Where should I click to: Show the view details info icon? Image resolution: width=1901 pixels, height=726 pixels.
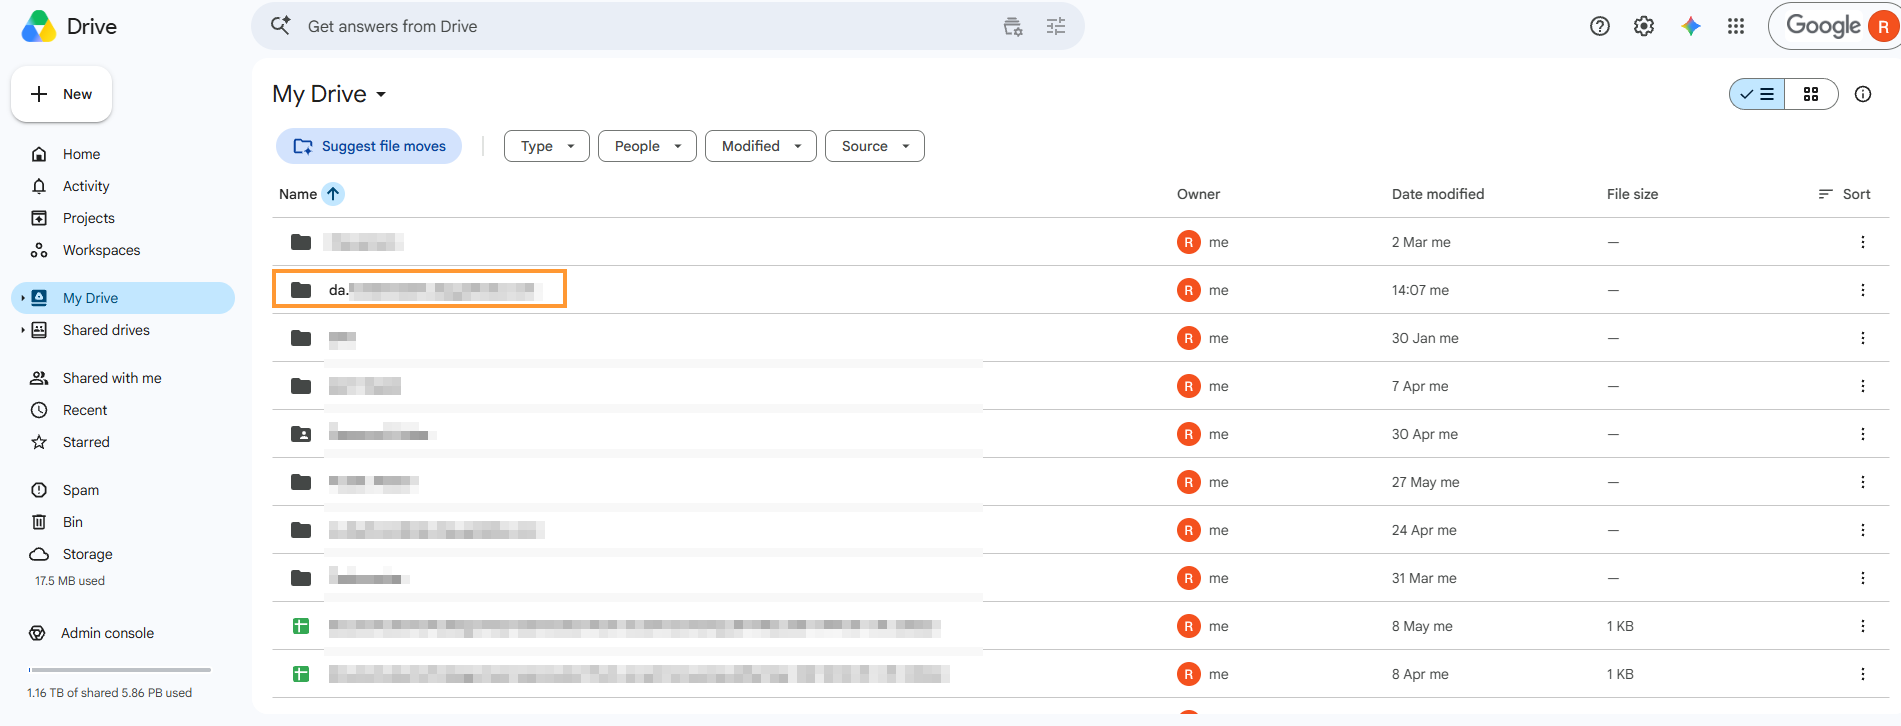click(1863, 94)
